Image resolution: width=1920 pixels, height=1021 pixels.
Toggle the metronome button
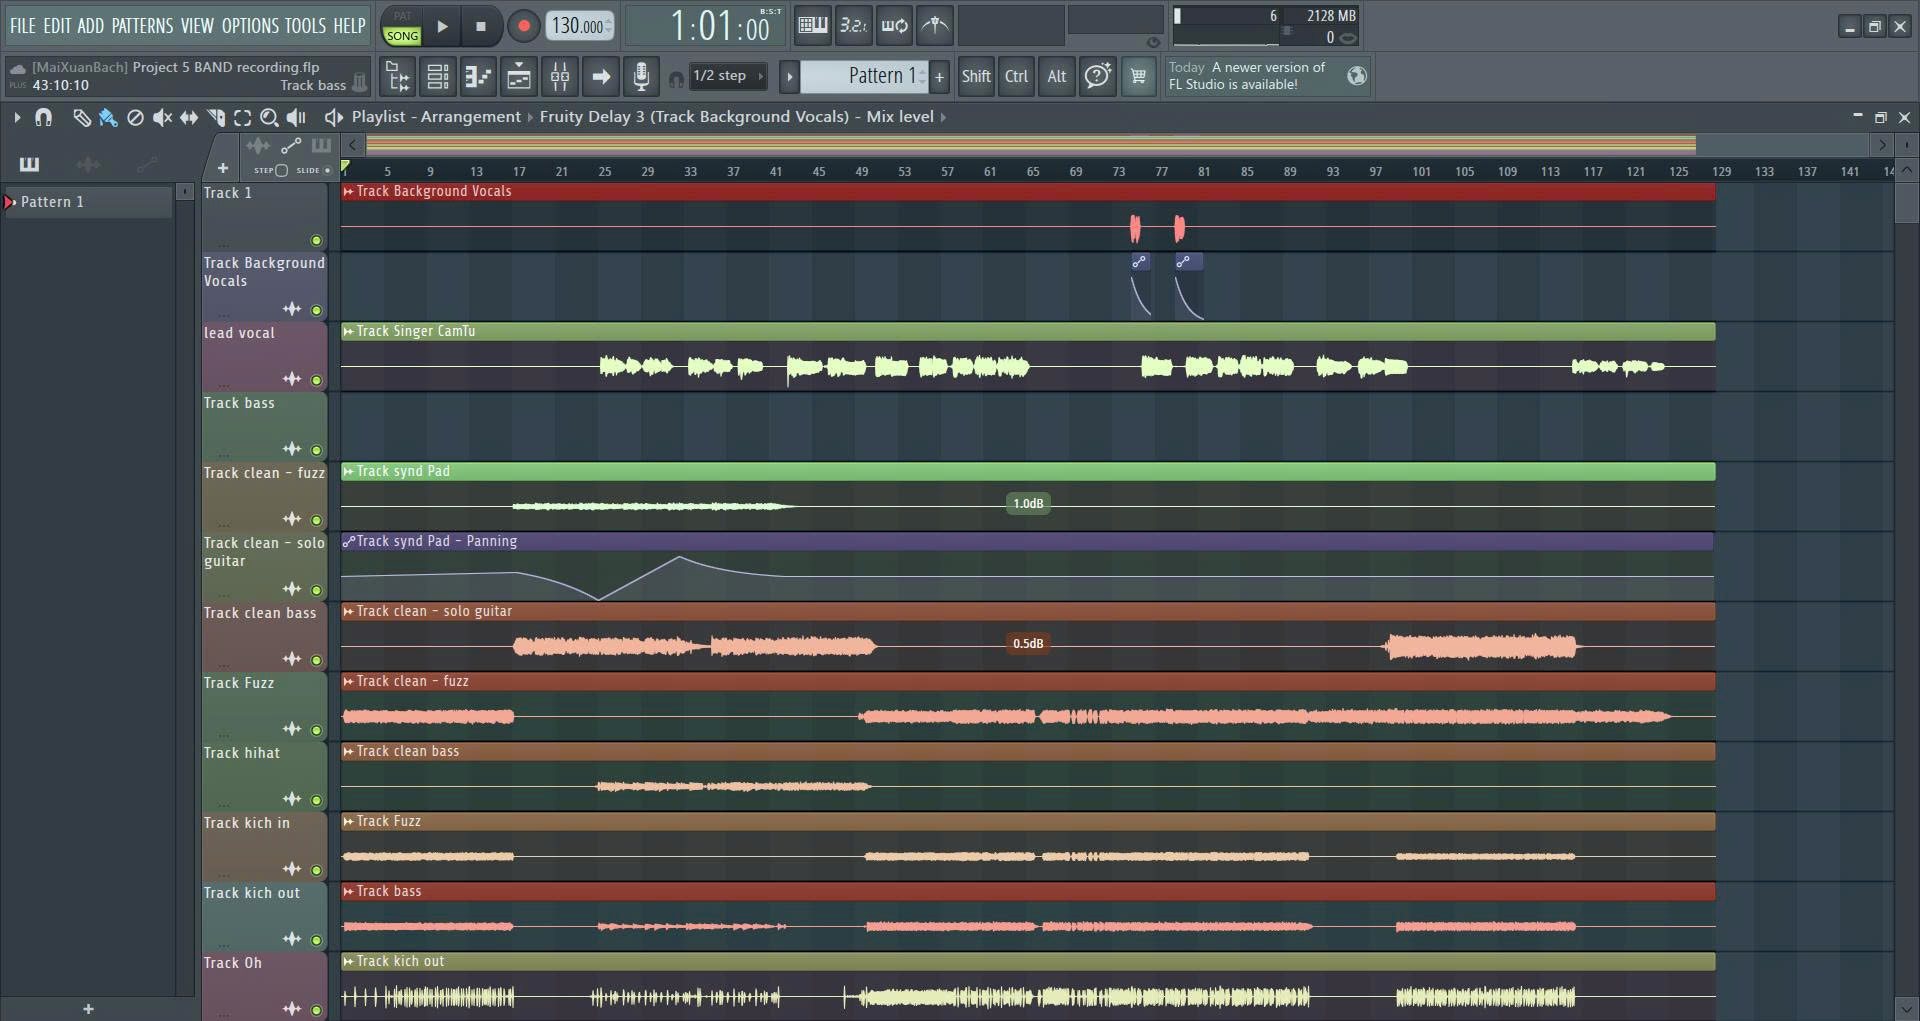935,25
